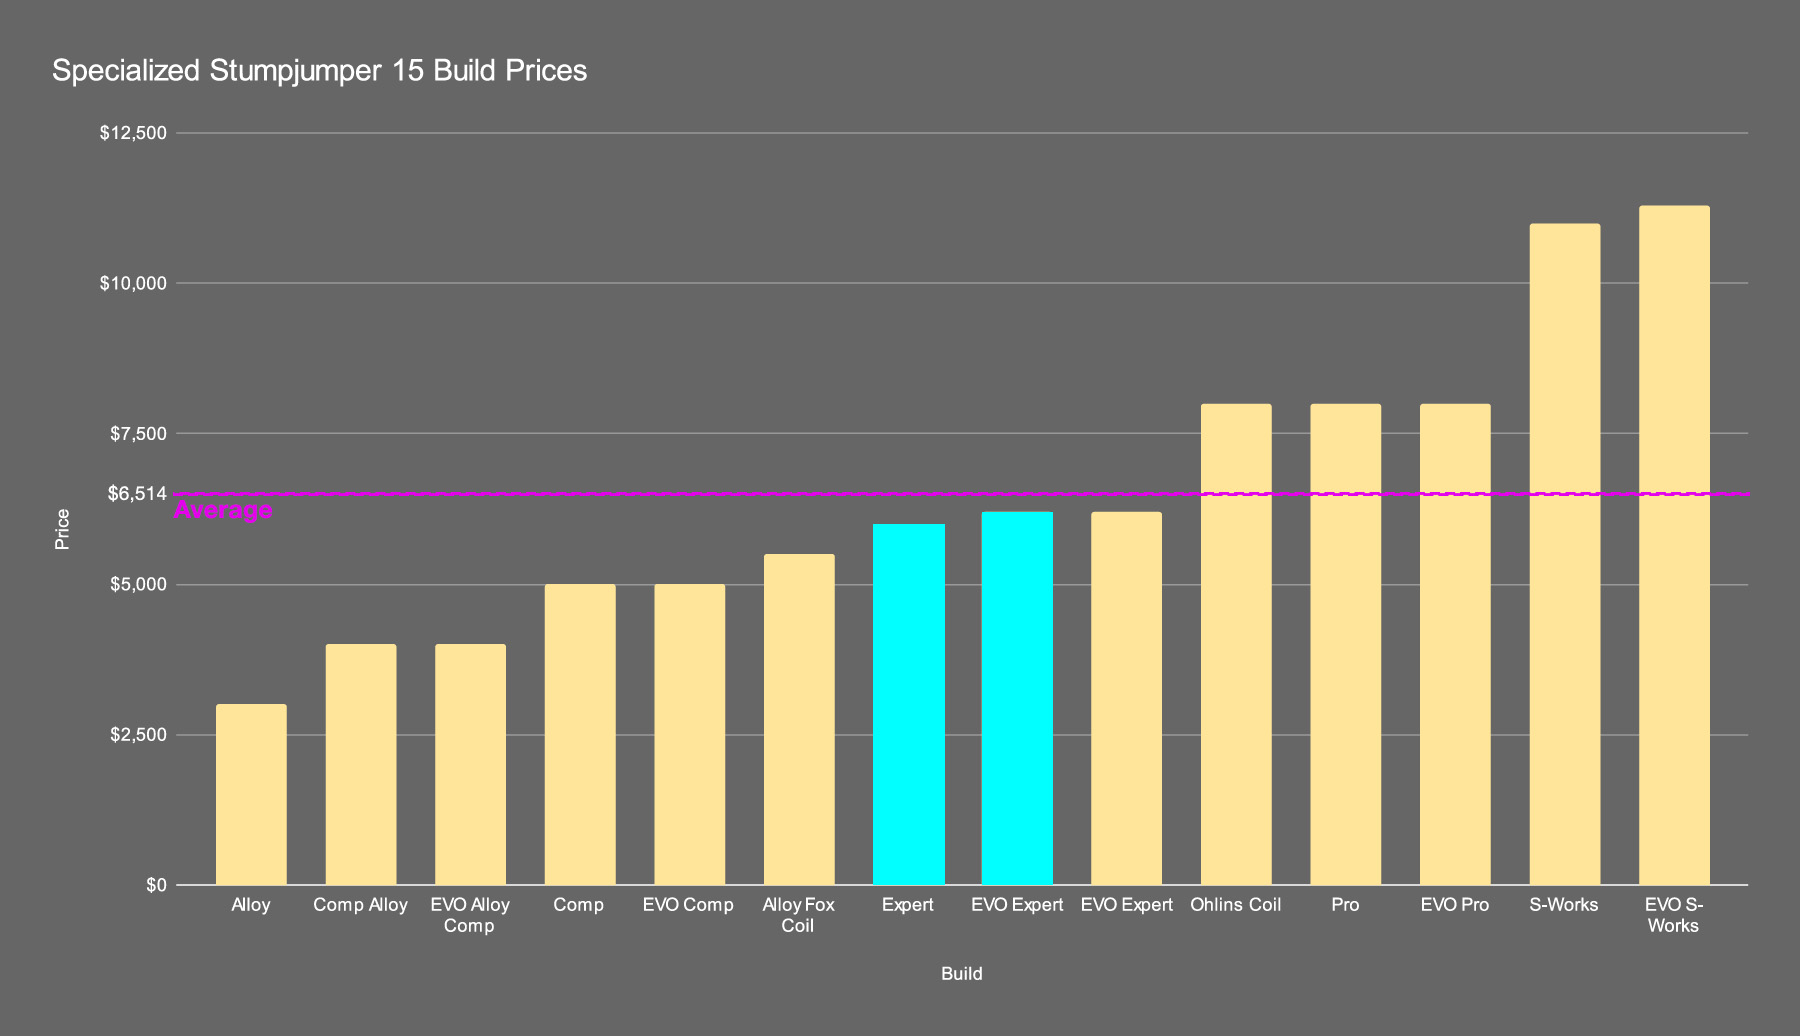Click the $6,514 average axis value
This screenshot has height=1036, width=1800.
coord(137,494)
